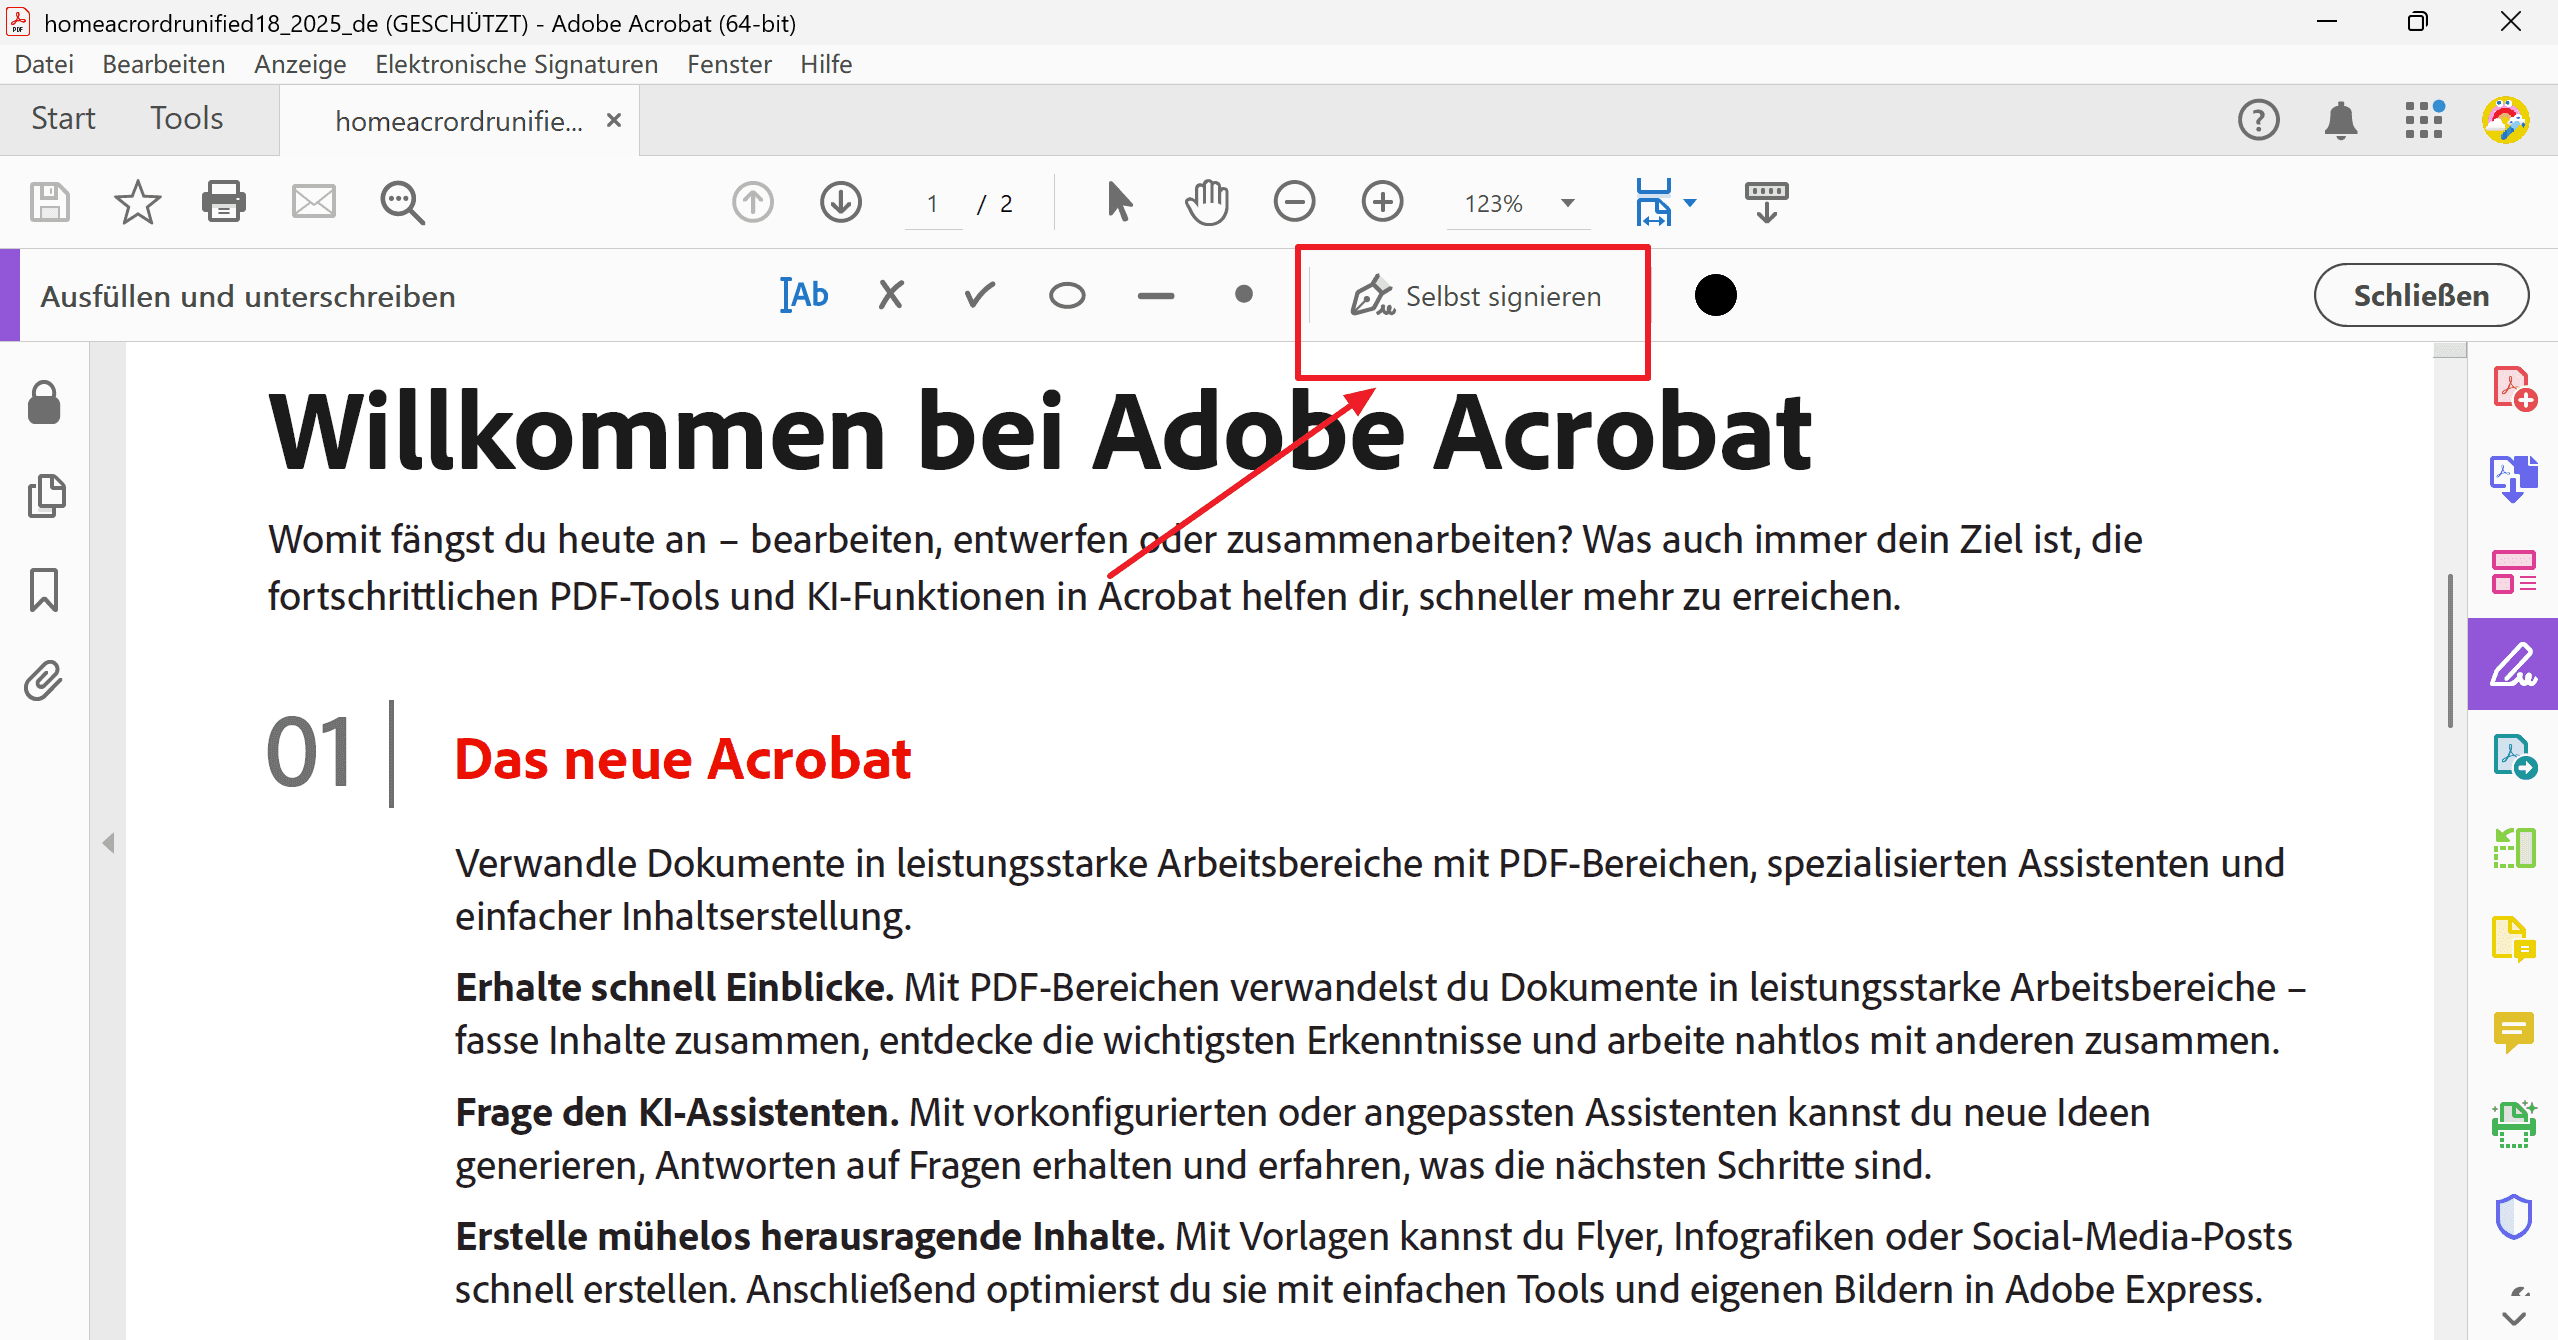Screen dimensions: 2558x1340
Task: Open the Fenster menu
Action: (729, 64)
